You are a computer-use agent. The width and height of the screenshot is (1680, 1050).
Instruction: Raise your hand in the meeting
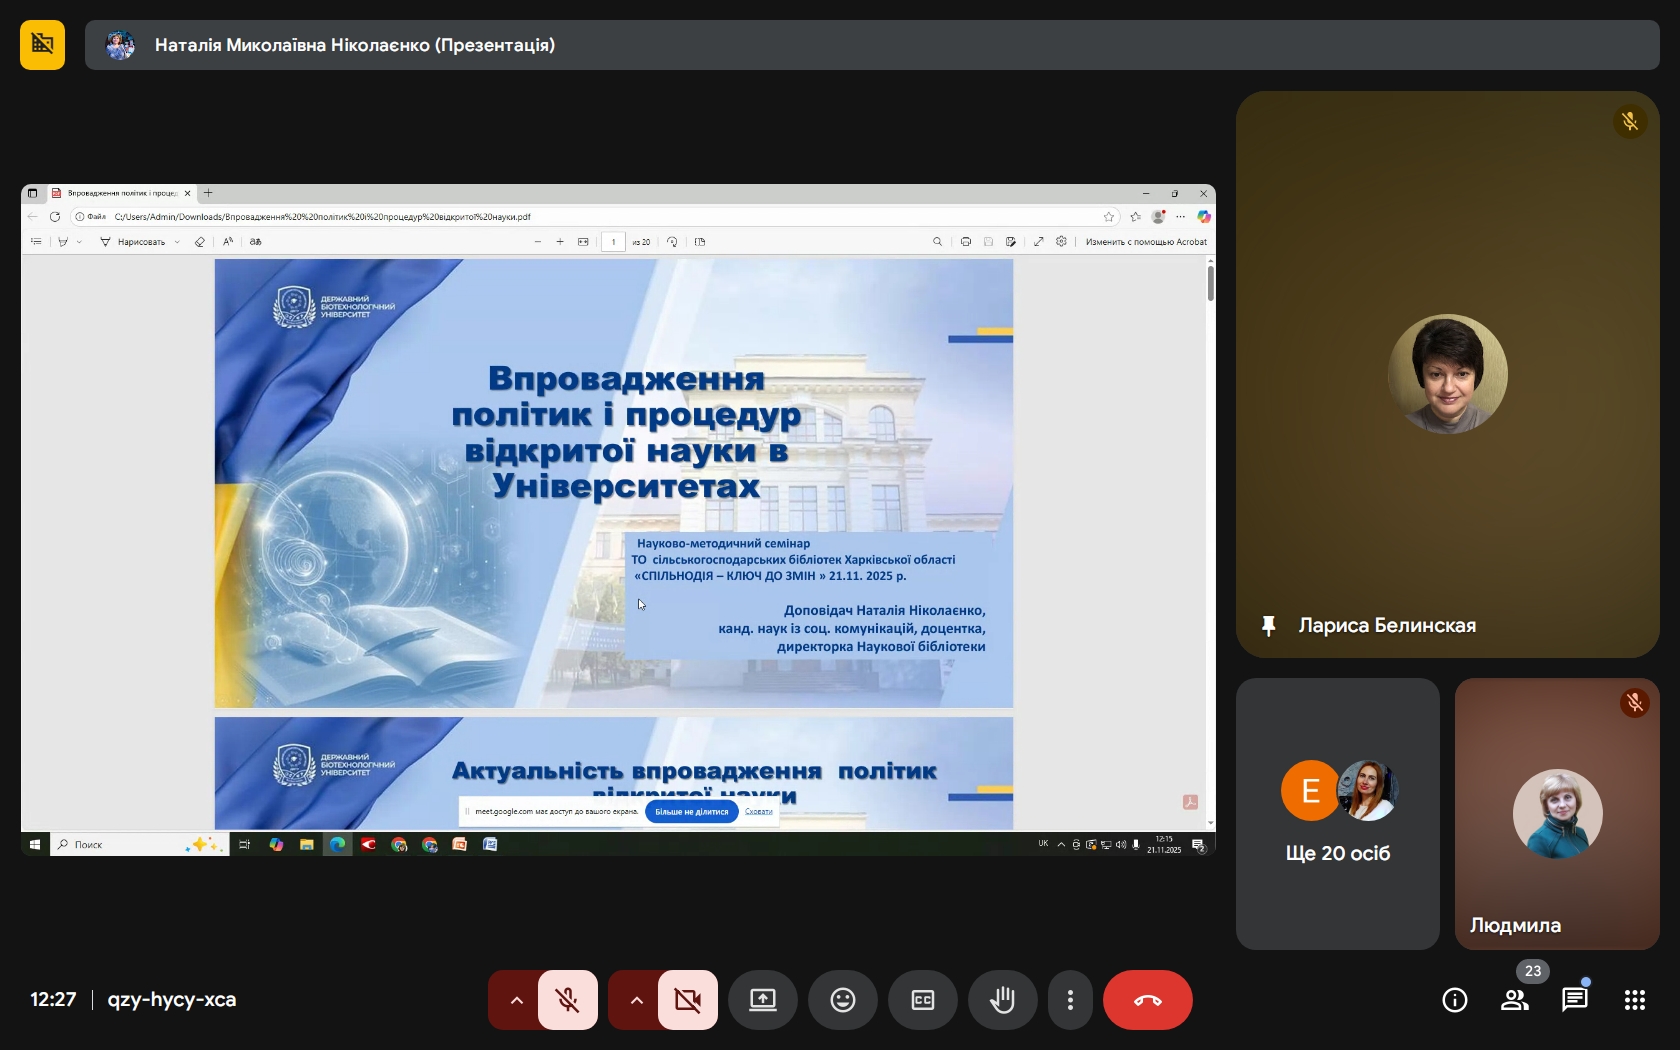click(x=1002, y=1000)
